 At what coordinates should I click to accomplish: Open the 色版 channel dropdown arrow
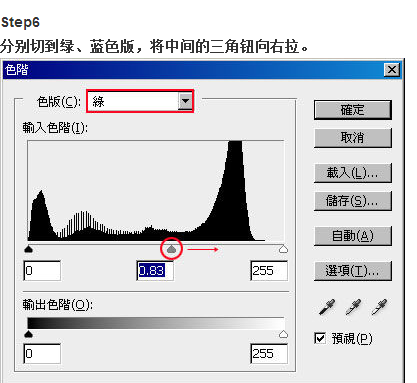pos(185,101)
